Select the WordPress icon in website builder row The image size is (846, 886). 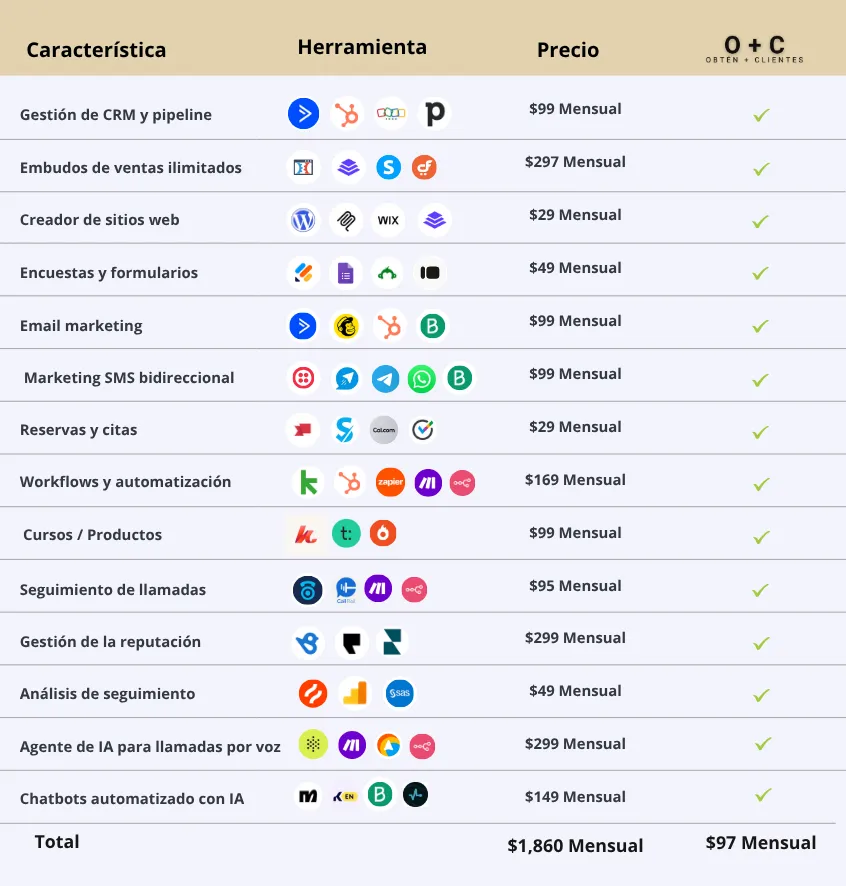[x=303, y=220]
